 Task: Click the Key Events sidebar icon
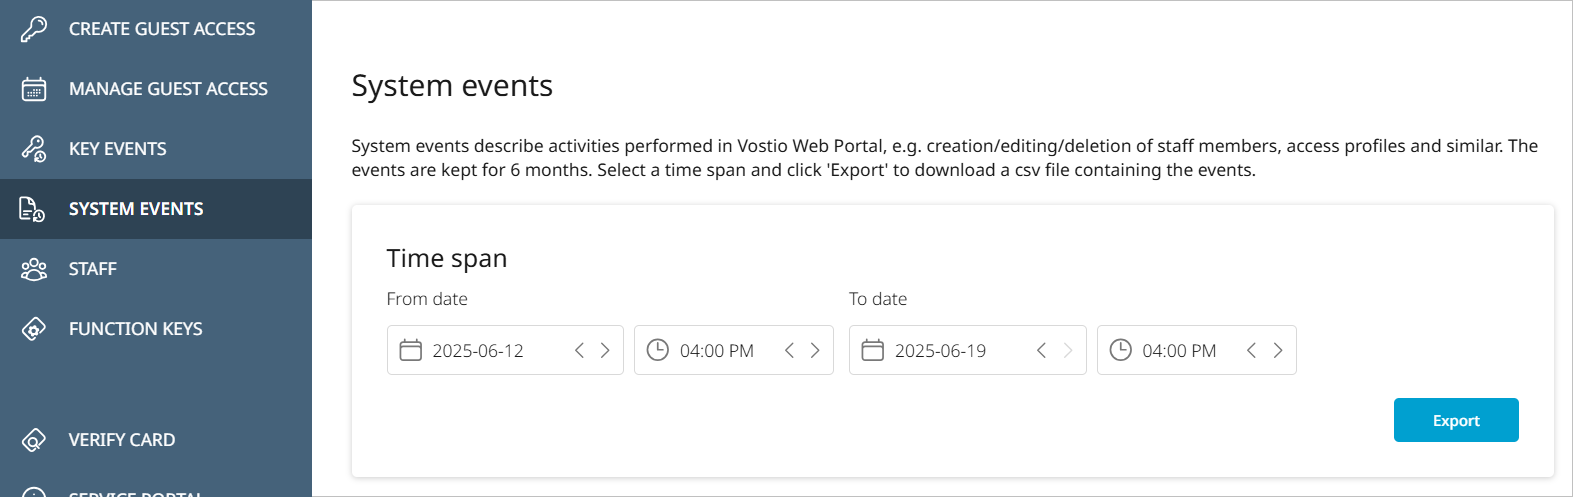(34, 149)
